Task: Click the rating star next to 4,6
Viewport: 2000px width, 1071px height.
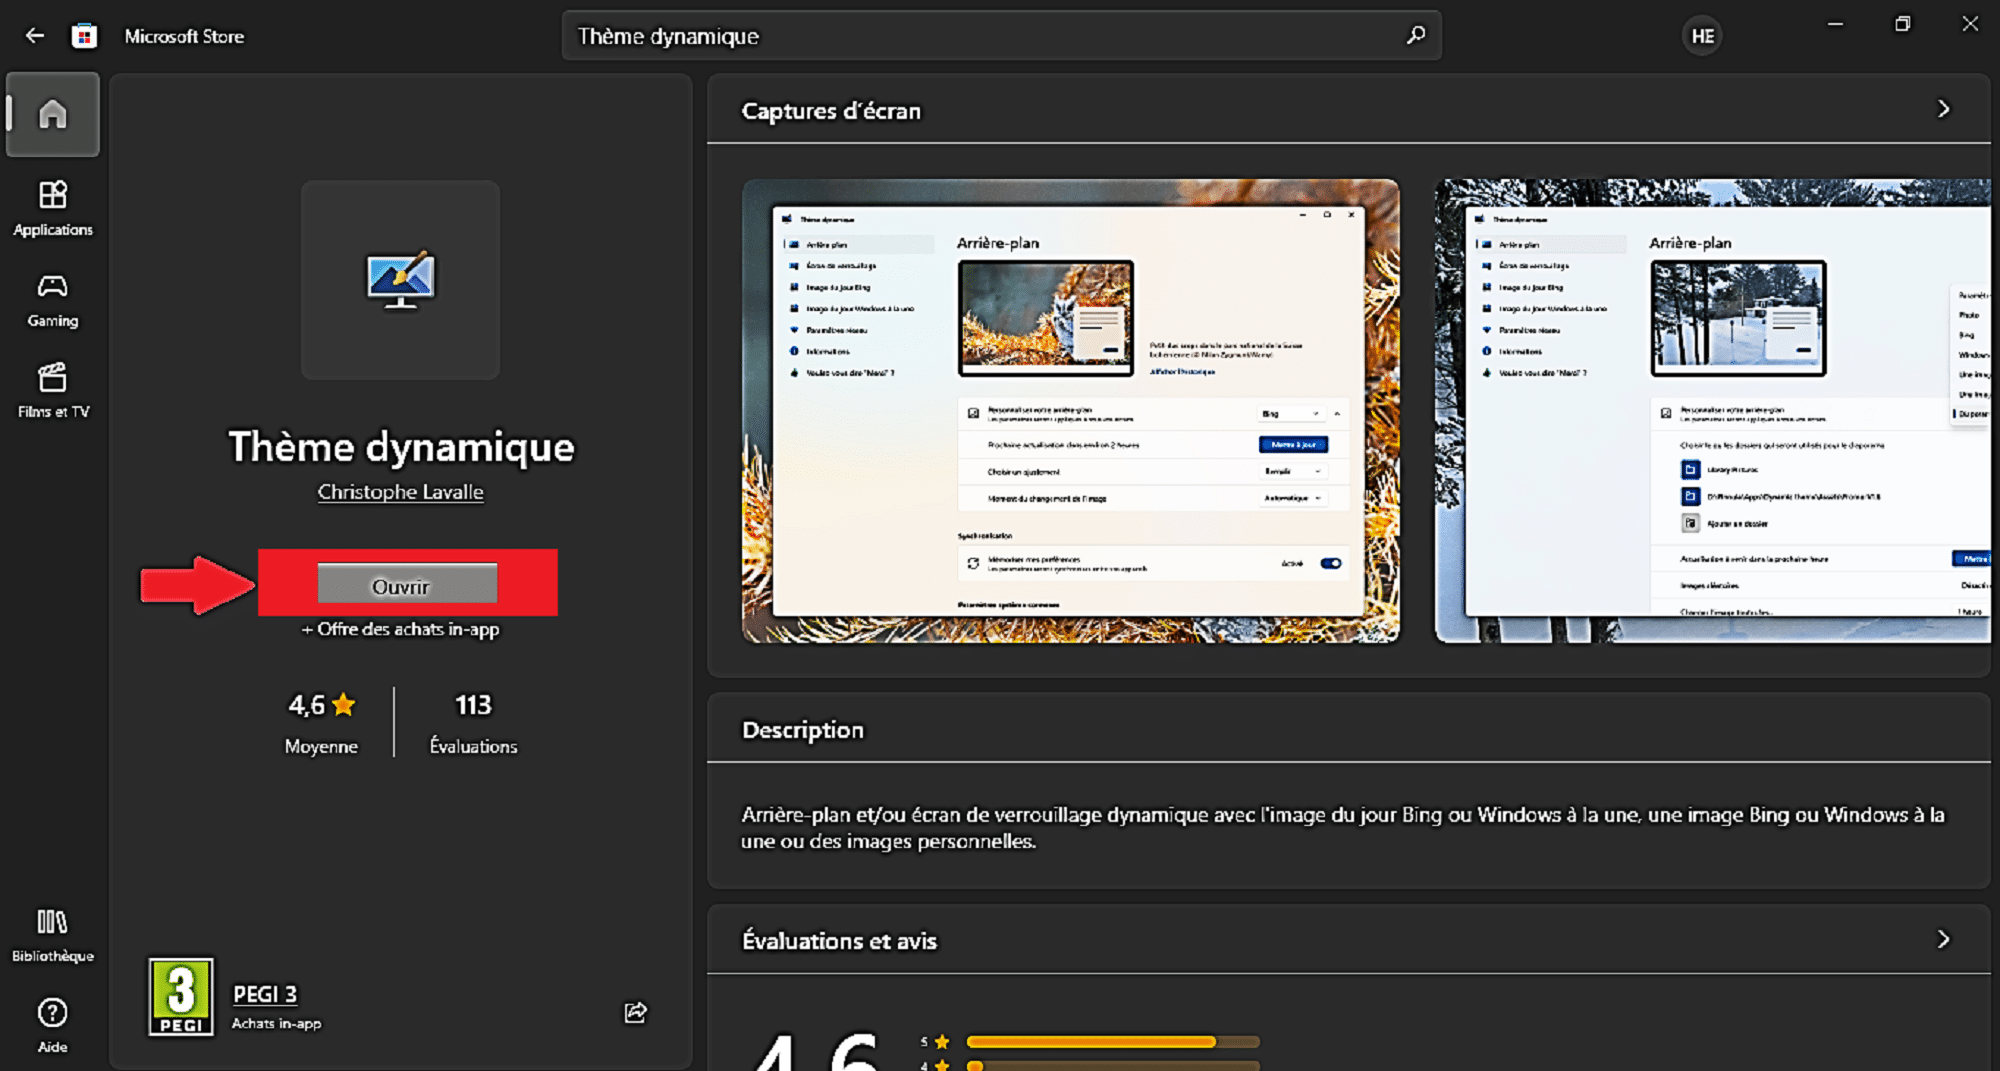Action: tap(344, 705)
